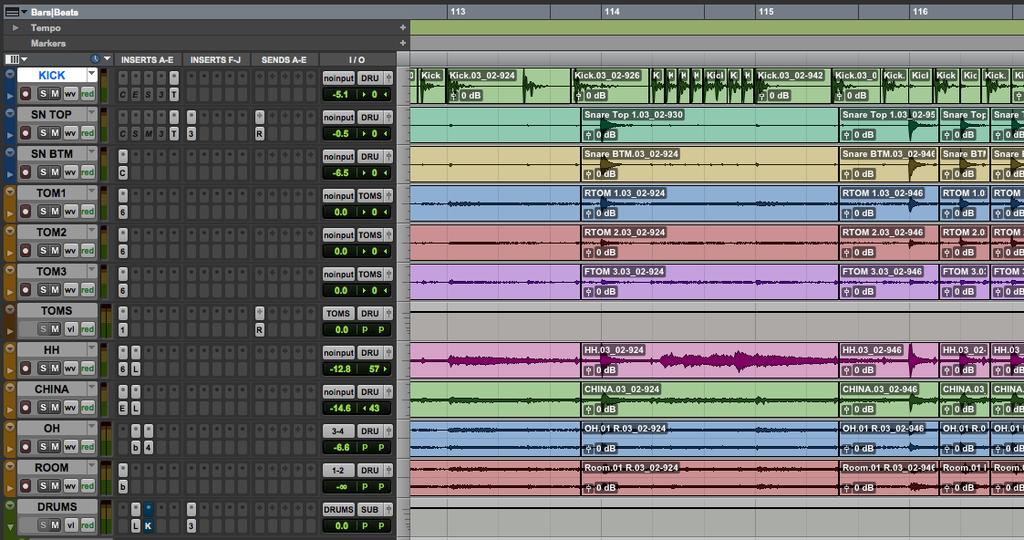Open the 'T' insert plugin on KICK track
Image resolution: width=1024 pixels, height=540 pixels.
pyautogui.click(x=174, y=95)
